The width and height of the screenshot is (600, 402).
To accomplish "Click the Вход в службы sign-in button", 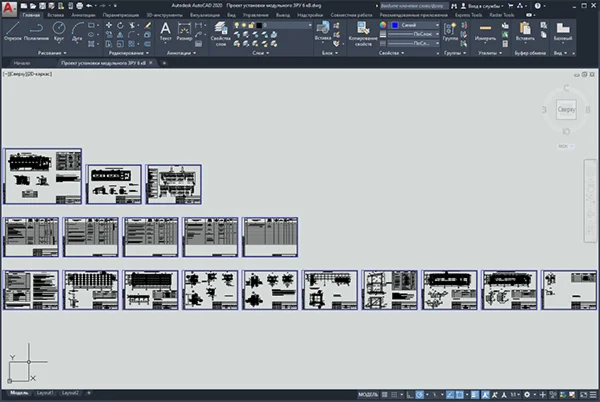I will tap(482, 6).
